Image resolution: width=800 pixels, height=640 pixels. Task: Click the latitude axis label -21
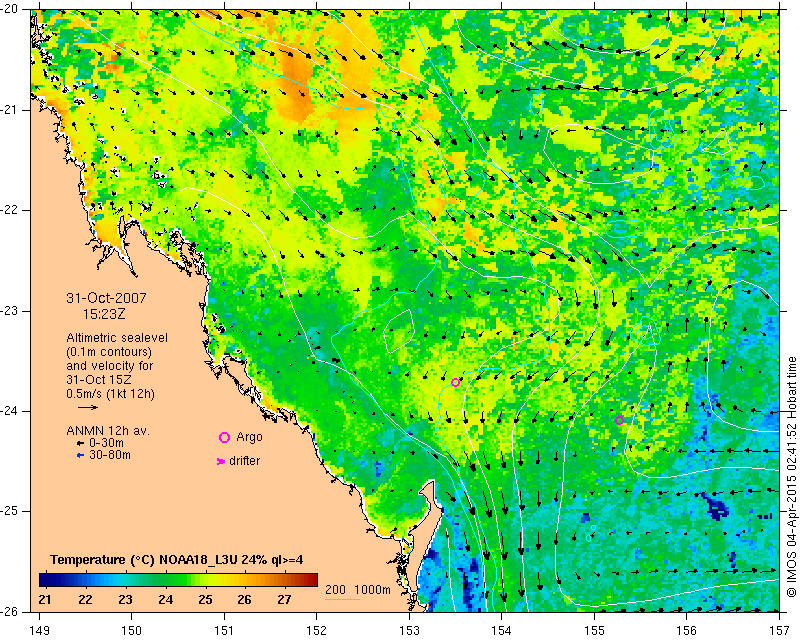click(x=10, y=110)
